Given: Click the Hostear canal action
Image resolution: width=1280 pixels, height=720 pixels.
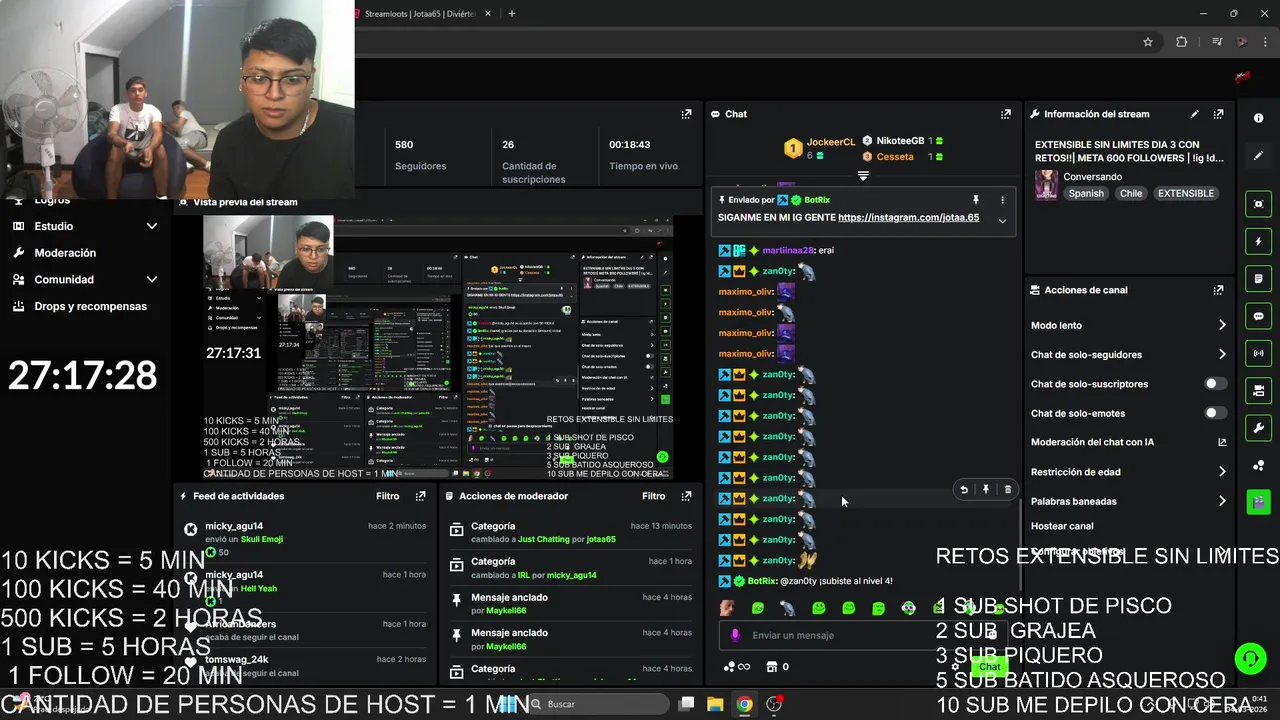Looking at the screenshot, I should pyautogui.click(x=1062, y=526).
